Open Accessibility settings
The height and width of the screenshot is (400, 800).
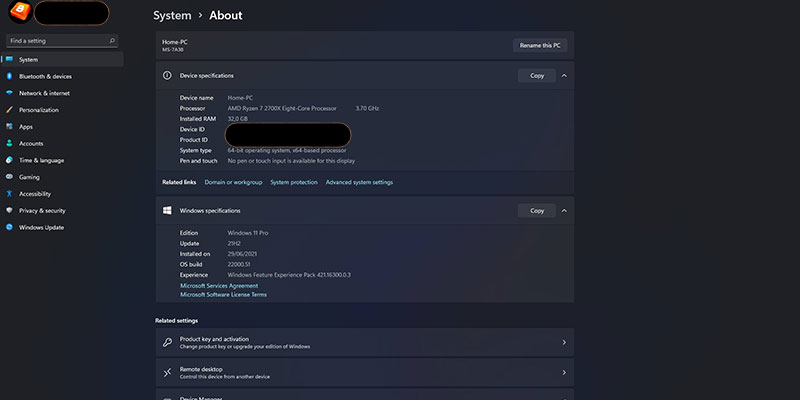pyautogui.click(x=62, y=194)
